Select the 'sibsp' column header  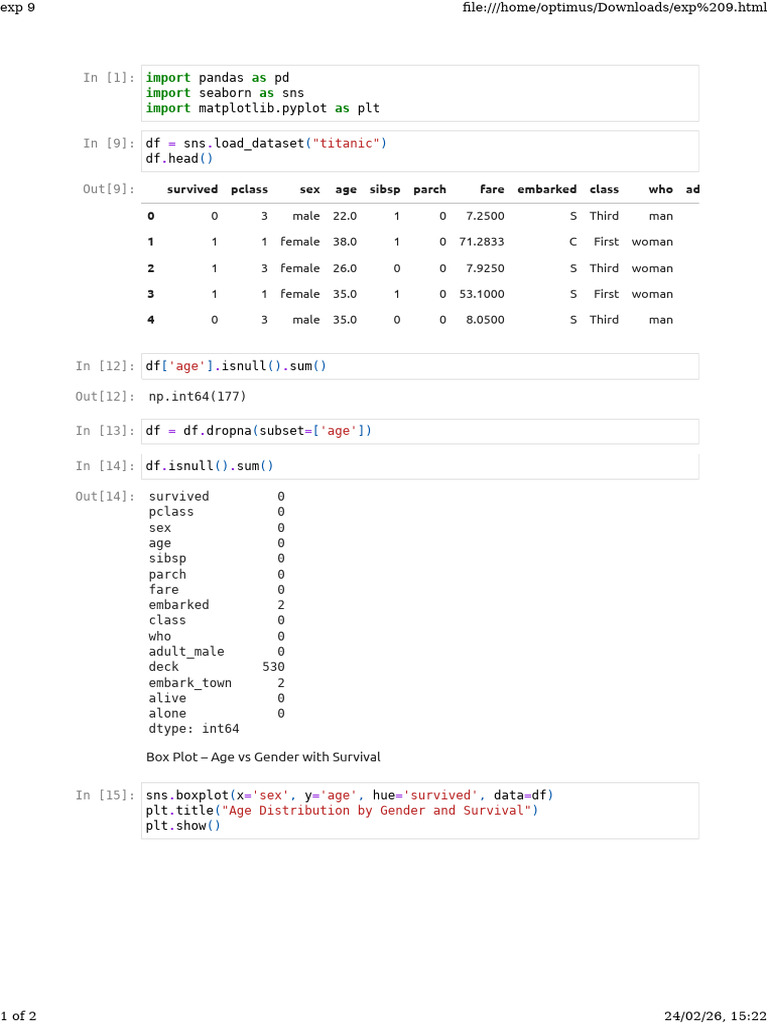pos(385,189)
